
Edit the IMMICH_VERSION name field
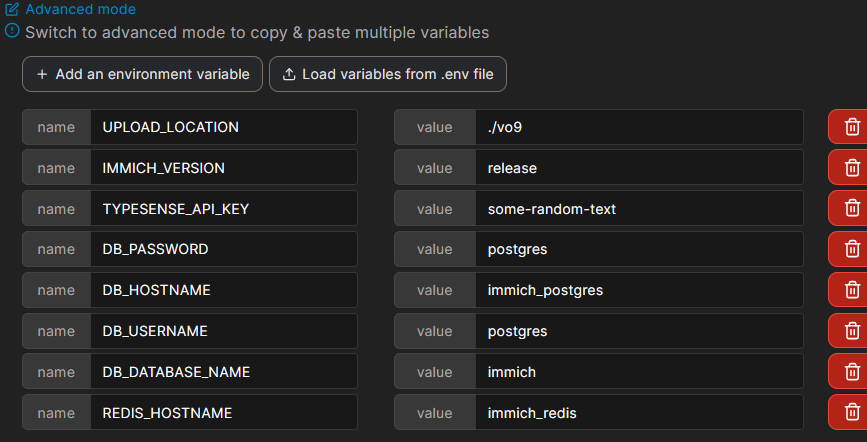pyautogui.click(x=224, y=167)
